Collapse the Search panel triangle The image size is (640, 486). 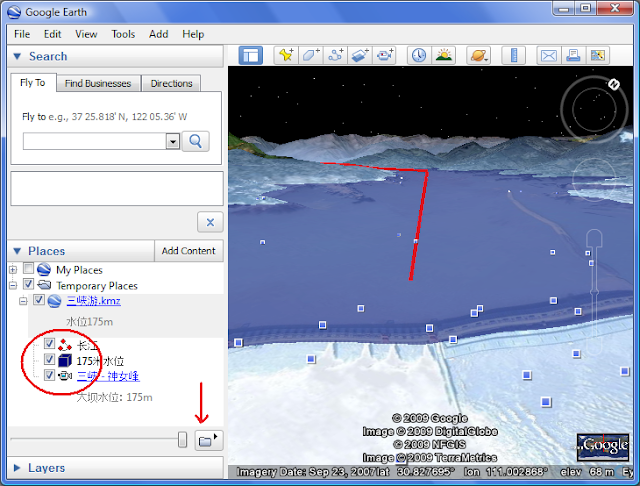(x=17, y=56)
